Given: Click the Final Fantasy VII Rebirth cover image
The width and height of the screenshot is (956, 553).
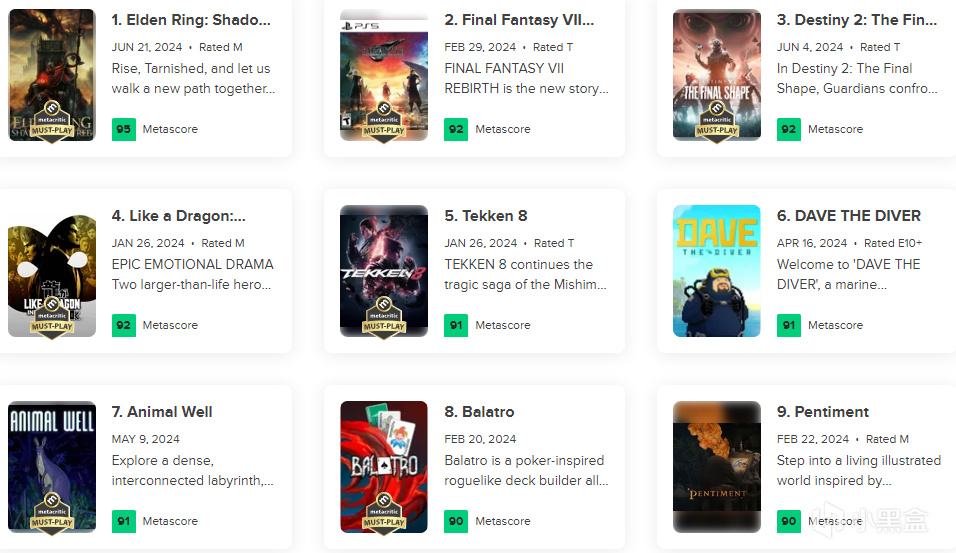Looking at the screenshot, I should (384, 75).
